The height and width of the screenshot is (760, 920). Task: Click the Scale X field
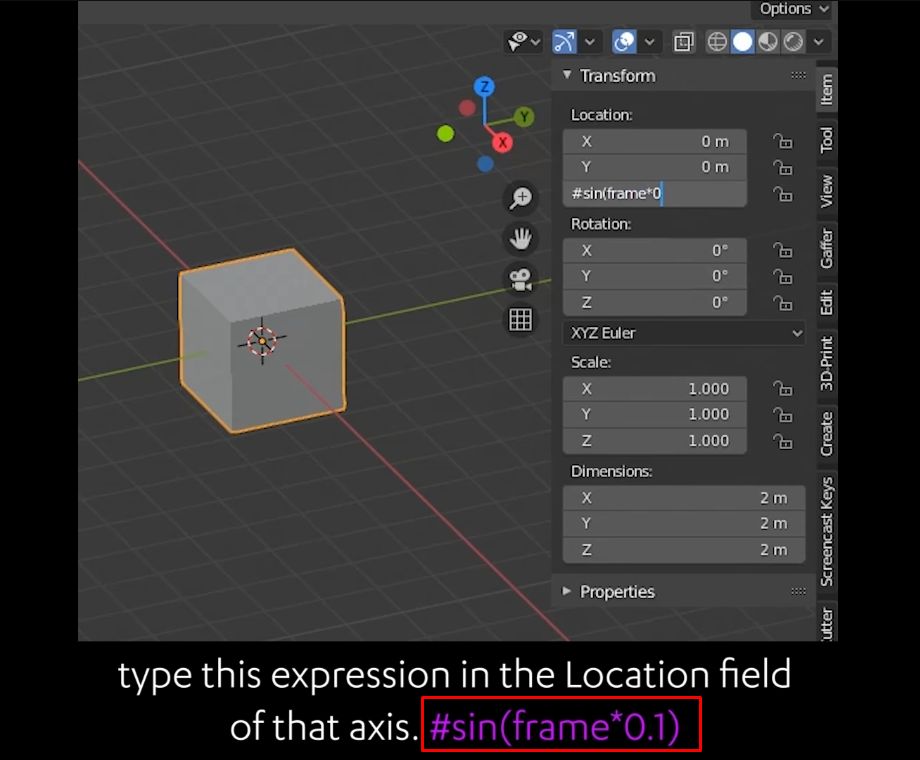(655, 389)
